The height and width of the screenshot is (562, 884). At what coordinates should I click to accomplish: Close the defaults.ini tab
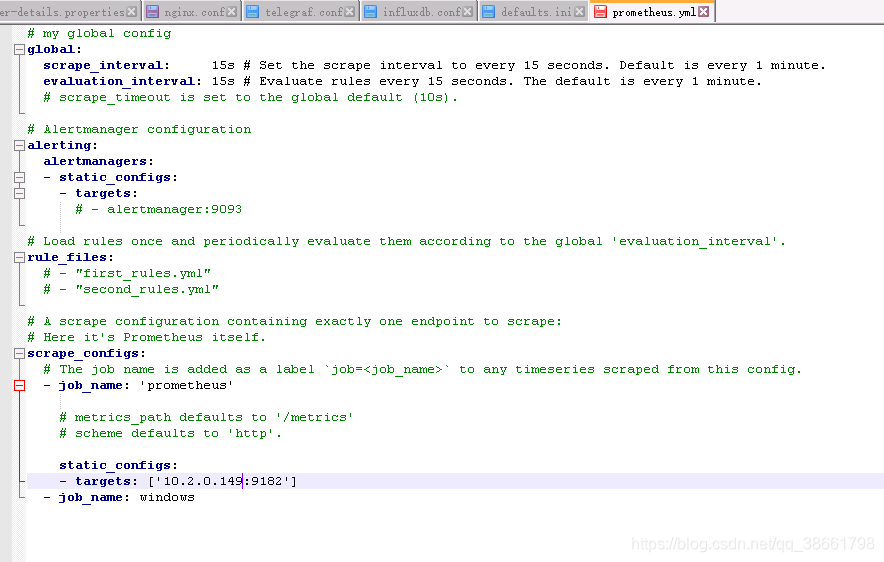pos(579,12)
